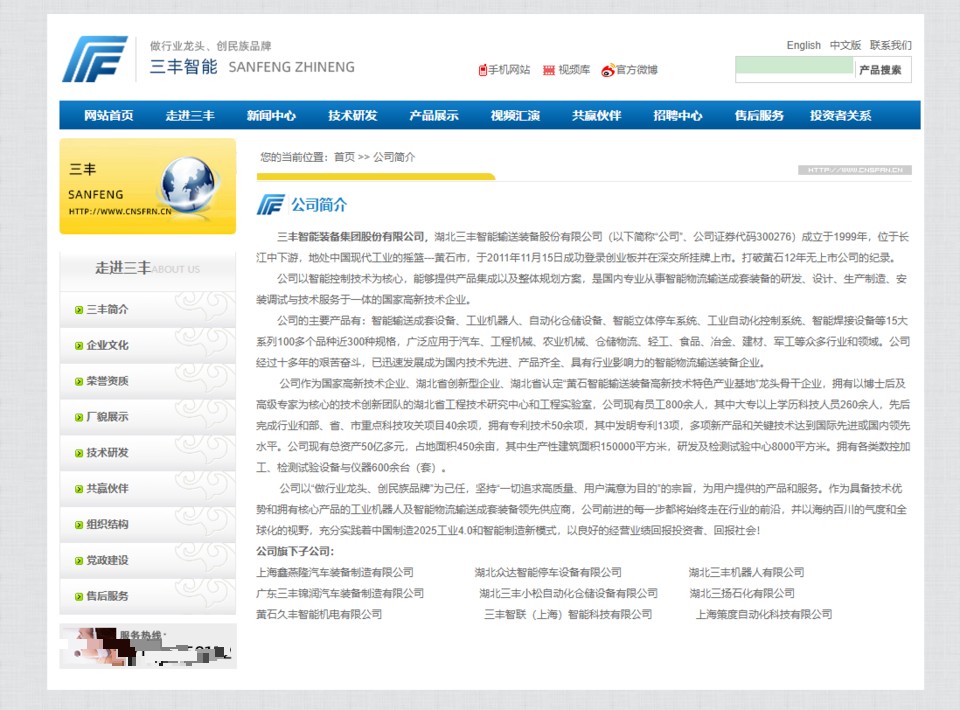Open 招聘中心 navigation menu
Screen dimensions: 960x710
tap(678, 115)
